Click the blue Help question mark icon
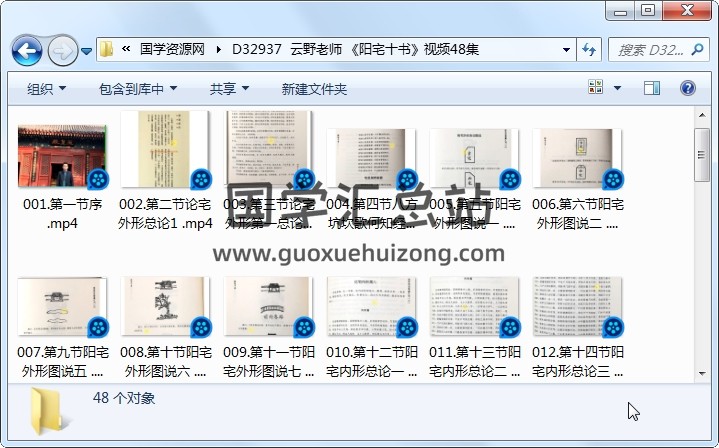Screen dimensions: 719x448 (687, 88)
